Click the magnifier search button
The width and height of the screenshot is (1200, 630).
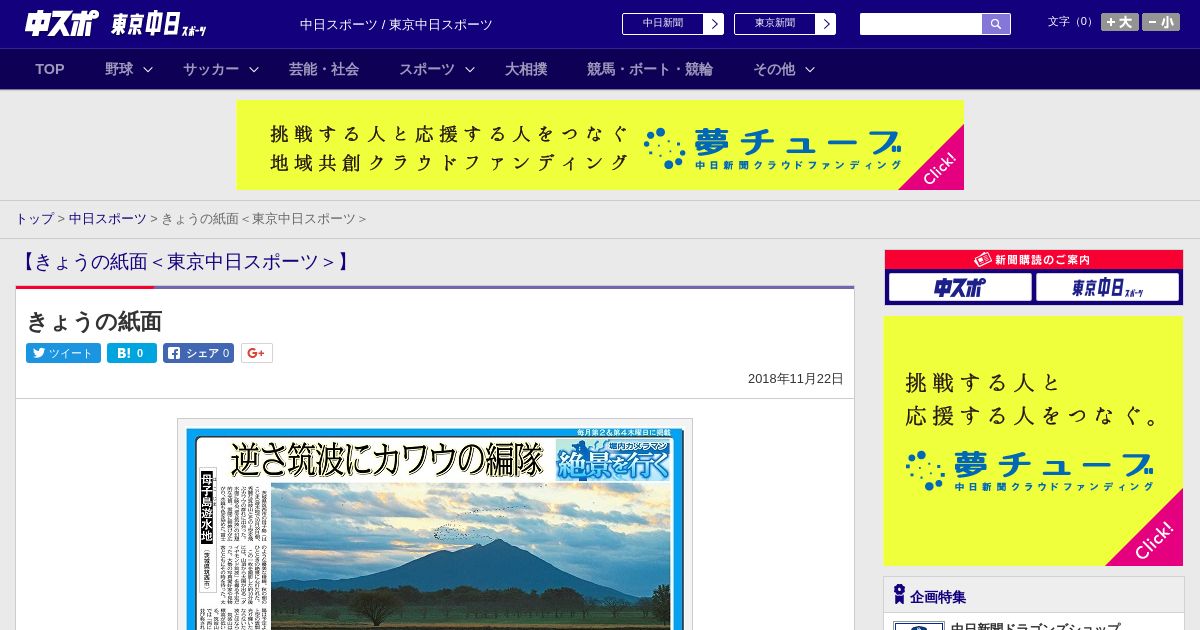[x=996, y=24]
